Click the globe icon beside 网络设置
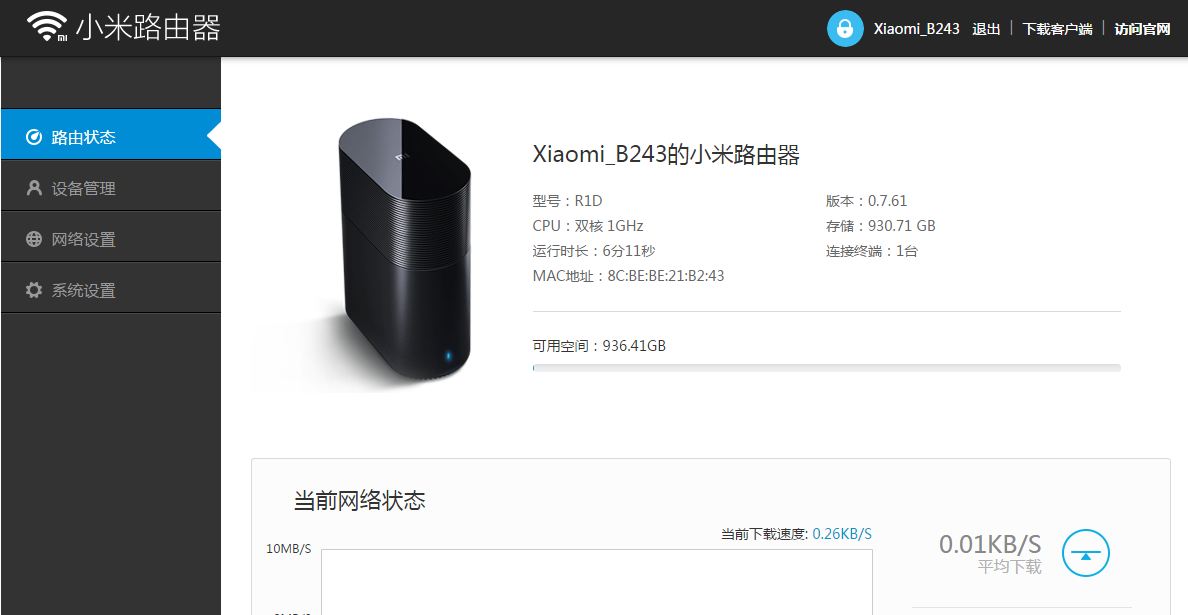This screenshot has height=615, width=1188. (x=32, y=237)
